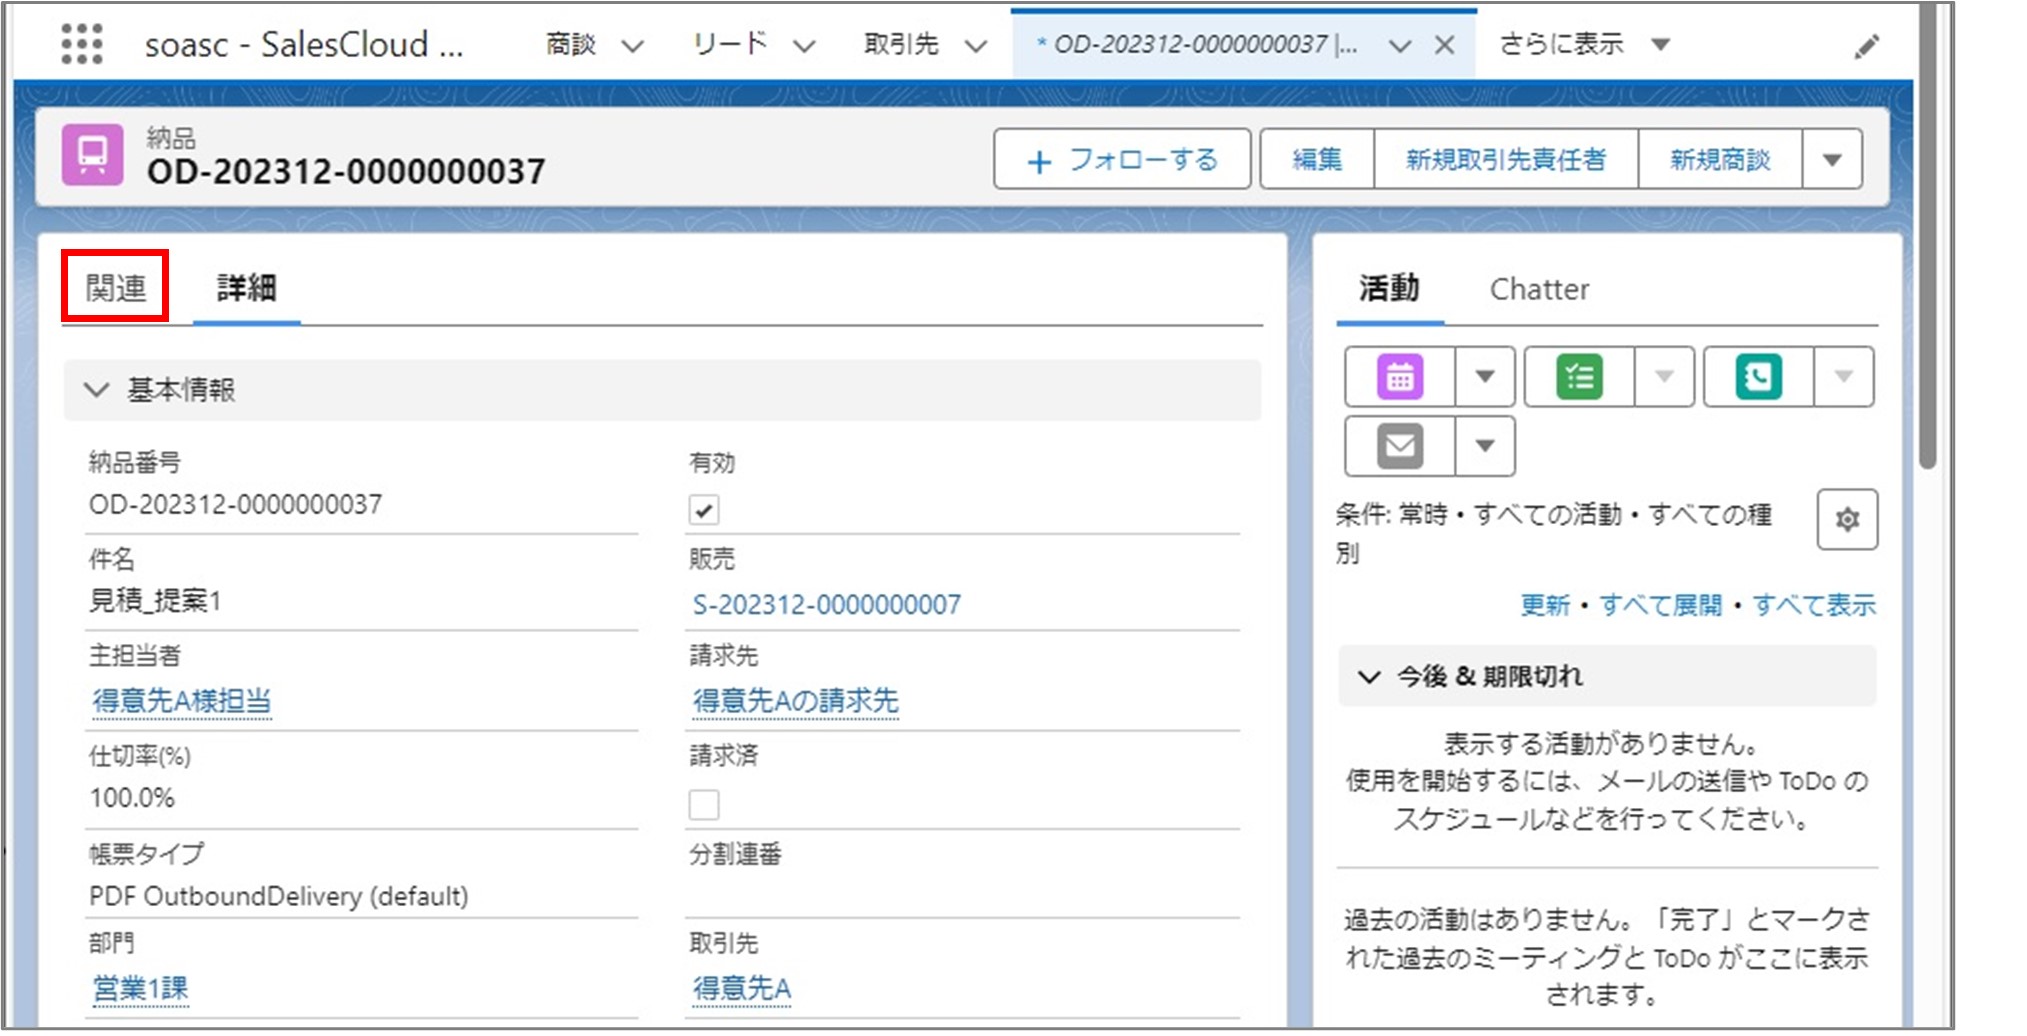Open ToDo task dropdown arrow

1664,377
